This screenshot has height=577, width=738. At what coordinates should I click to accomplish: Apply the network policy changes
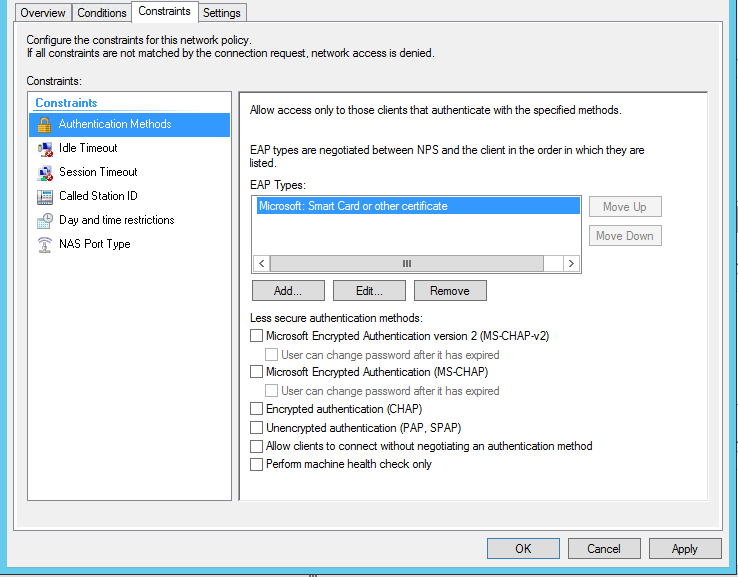685,549
